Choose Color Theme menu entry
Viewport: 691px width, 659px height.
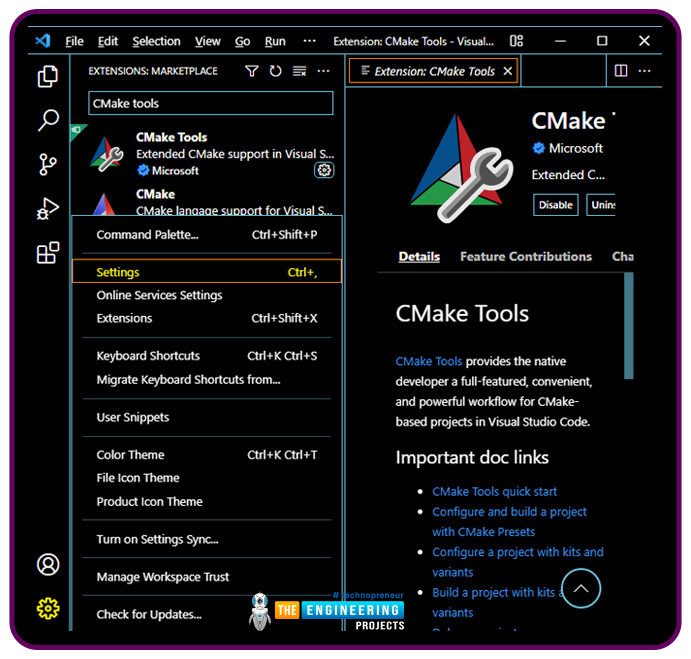[x=207, y=454]
